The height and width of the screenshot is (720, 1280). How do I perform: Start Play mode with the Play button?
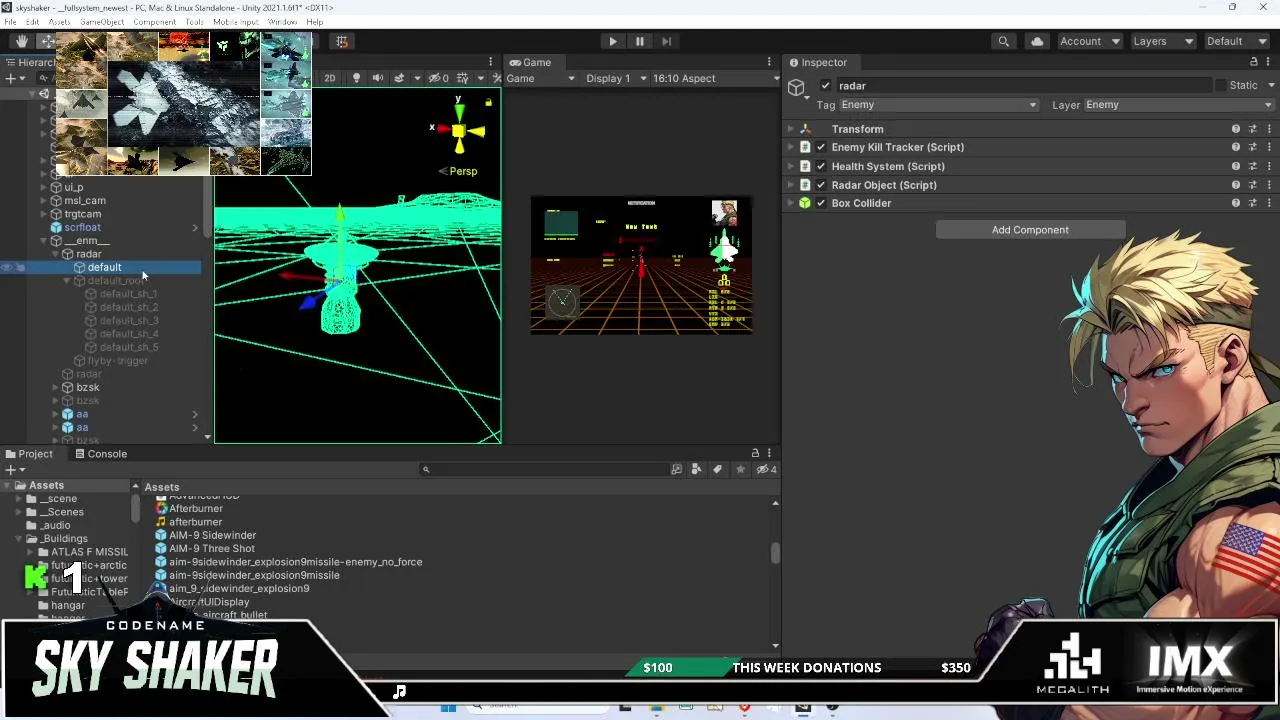[x=613, y=41]
